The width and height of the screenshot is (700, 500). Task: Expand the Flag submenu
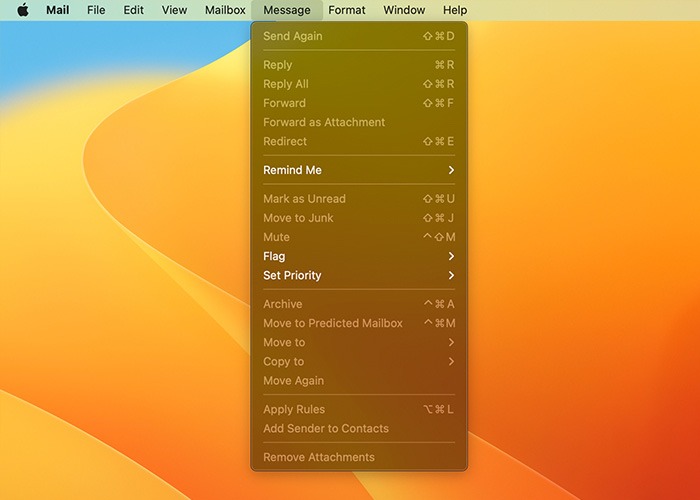[x=359, y=256]
